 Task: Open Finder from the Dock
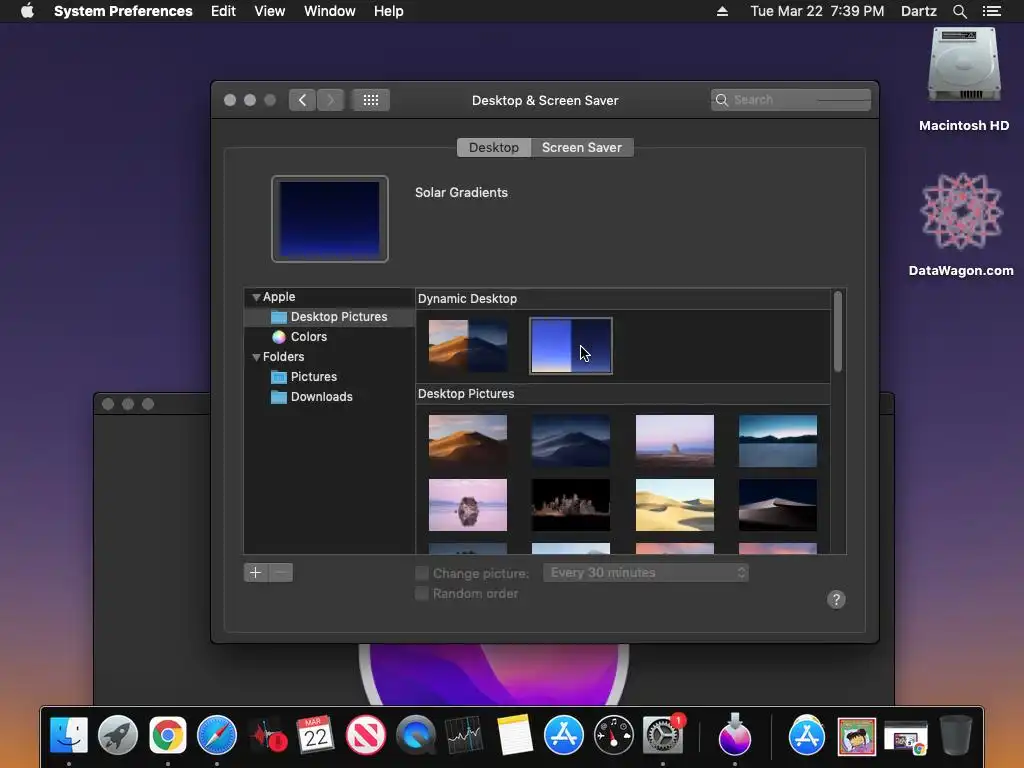click(x=69, y=735)
